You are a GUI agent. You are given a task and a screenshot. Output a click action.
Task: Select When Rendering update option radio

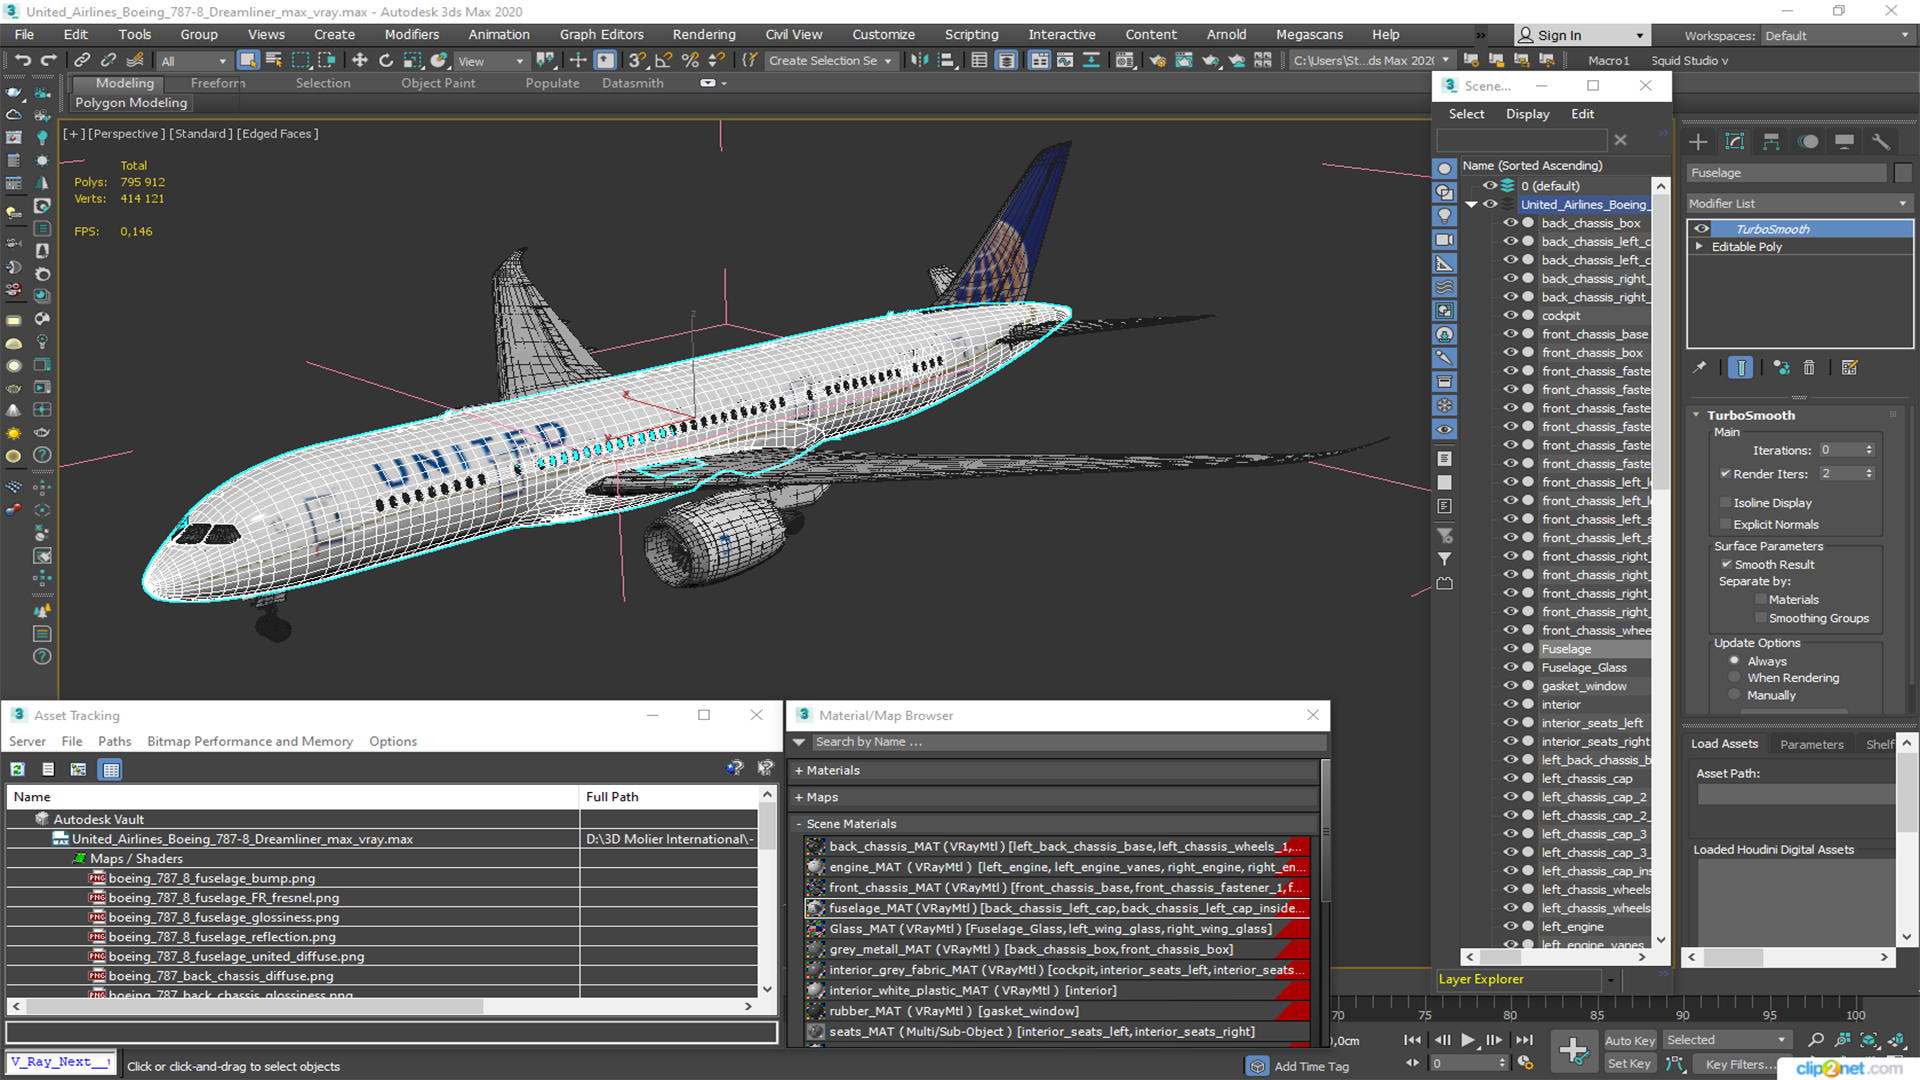tap(1735, 678)
